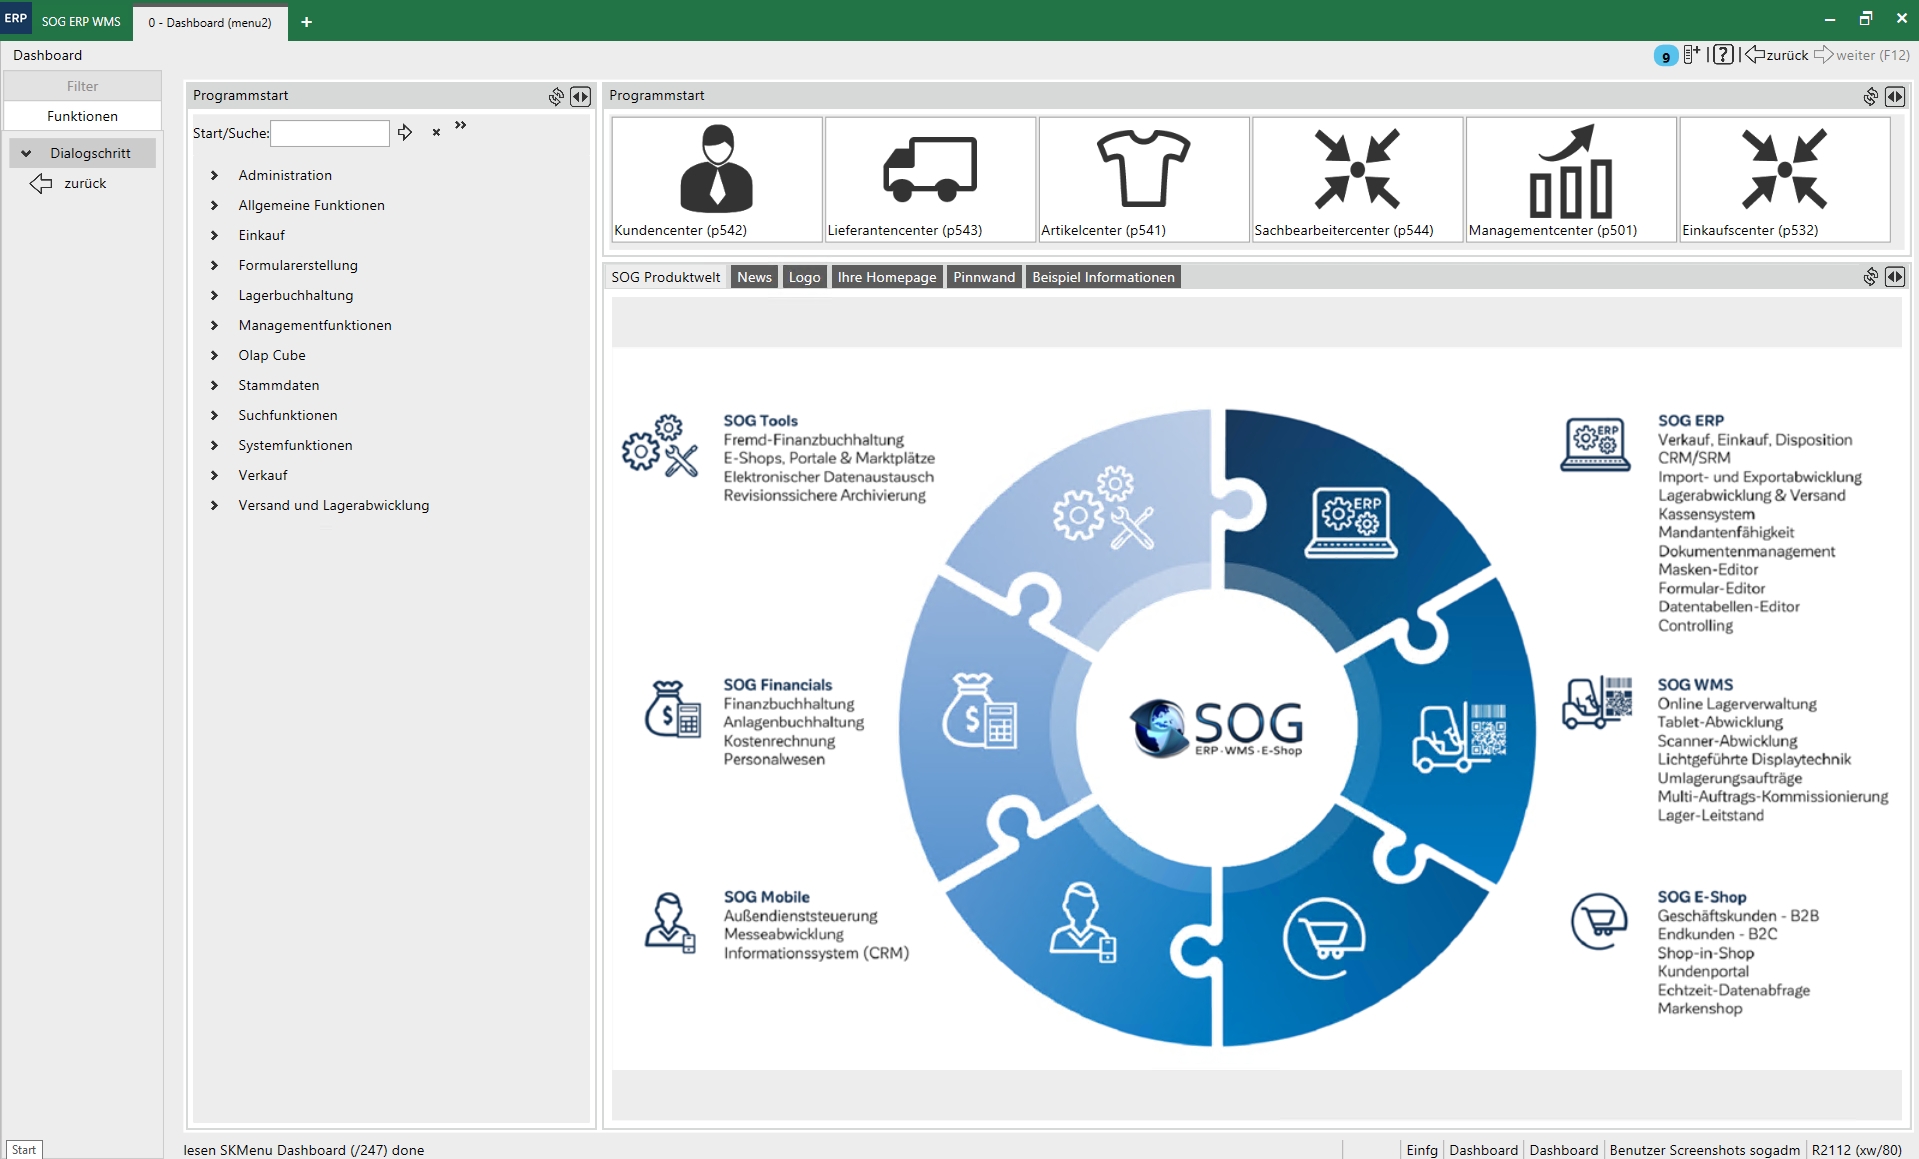Viewport: 1919px width, 1159px height.
Task: Click the R2112 (xw/80) status entry
Action: [1857, 1150]
